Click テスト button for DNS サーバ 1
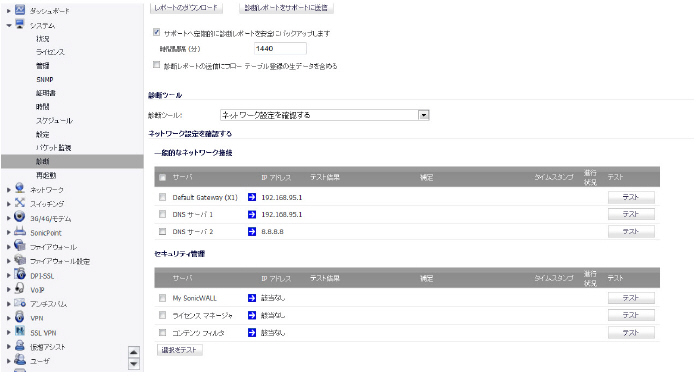This screenshot has height=386, width=699. click(631, 214)
